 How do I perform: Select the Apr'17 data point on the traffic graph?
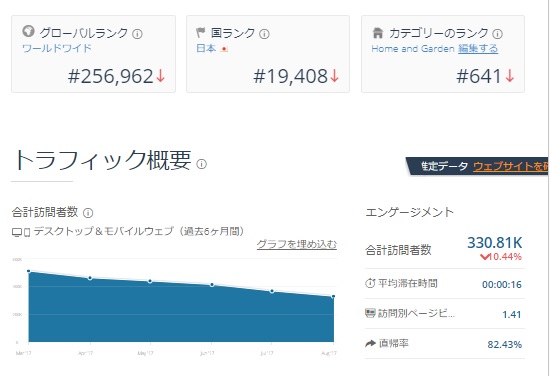point(90,278)
